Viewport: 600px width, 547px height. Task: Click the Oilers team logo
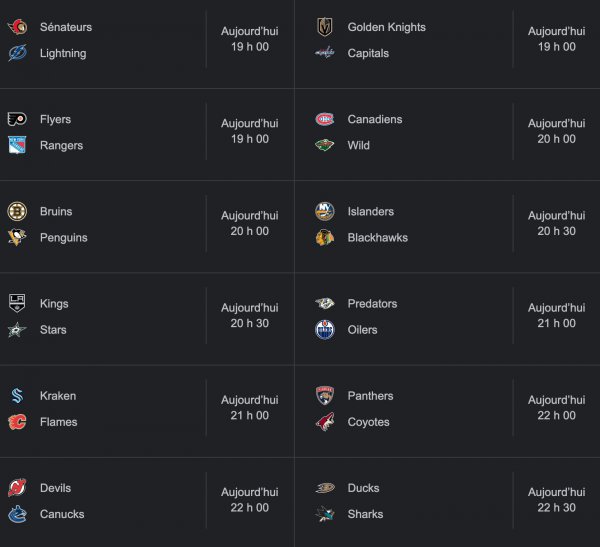coord(325,329)
